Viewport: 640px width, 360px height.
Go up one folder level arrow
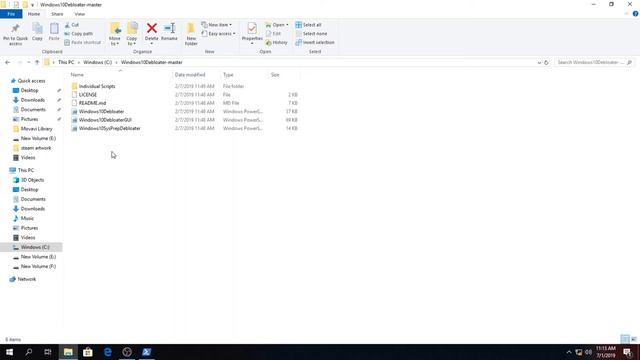(x=37, y=62)
